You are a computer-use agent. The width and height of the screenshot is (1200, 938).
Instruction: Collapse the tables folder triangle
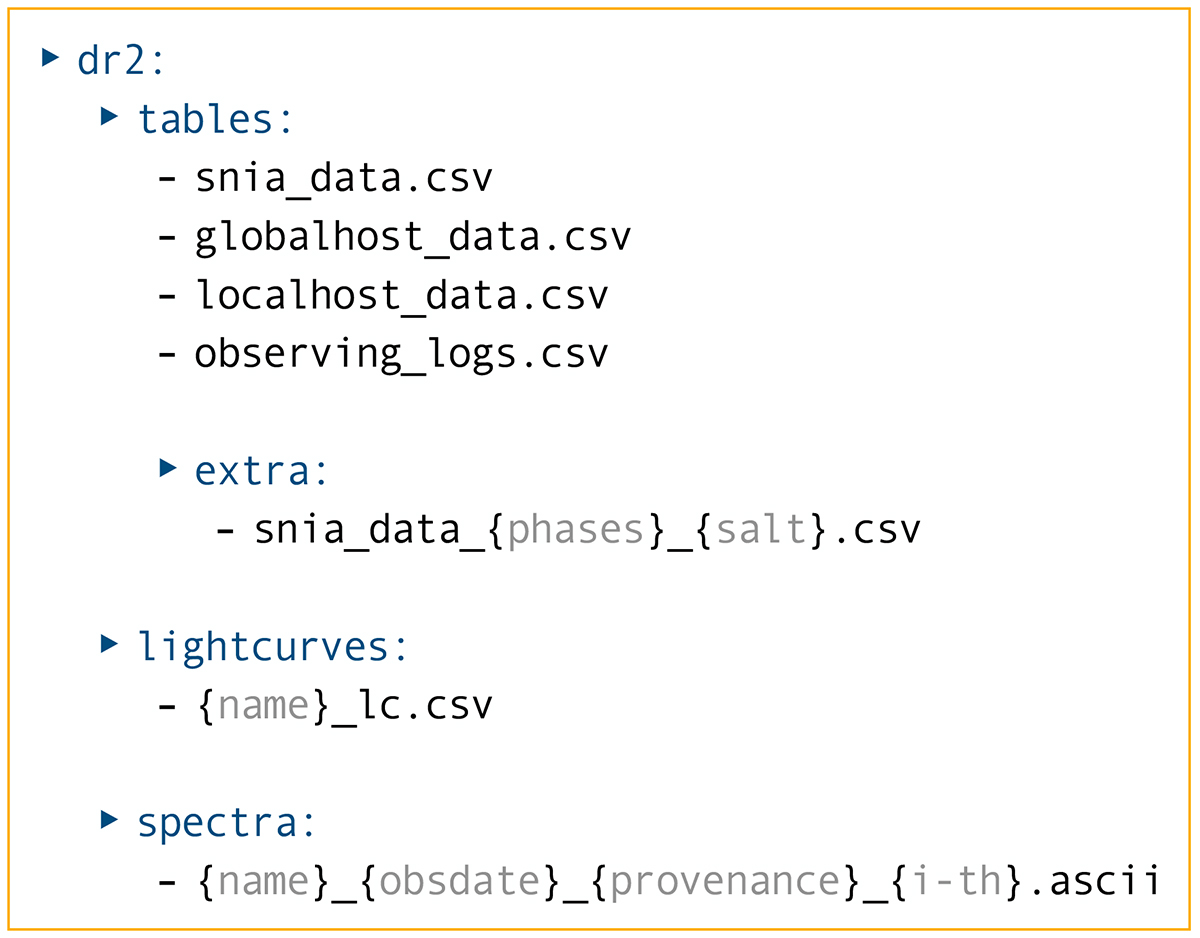pos(109,116)
